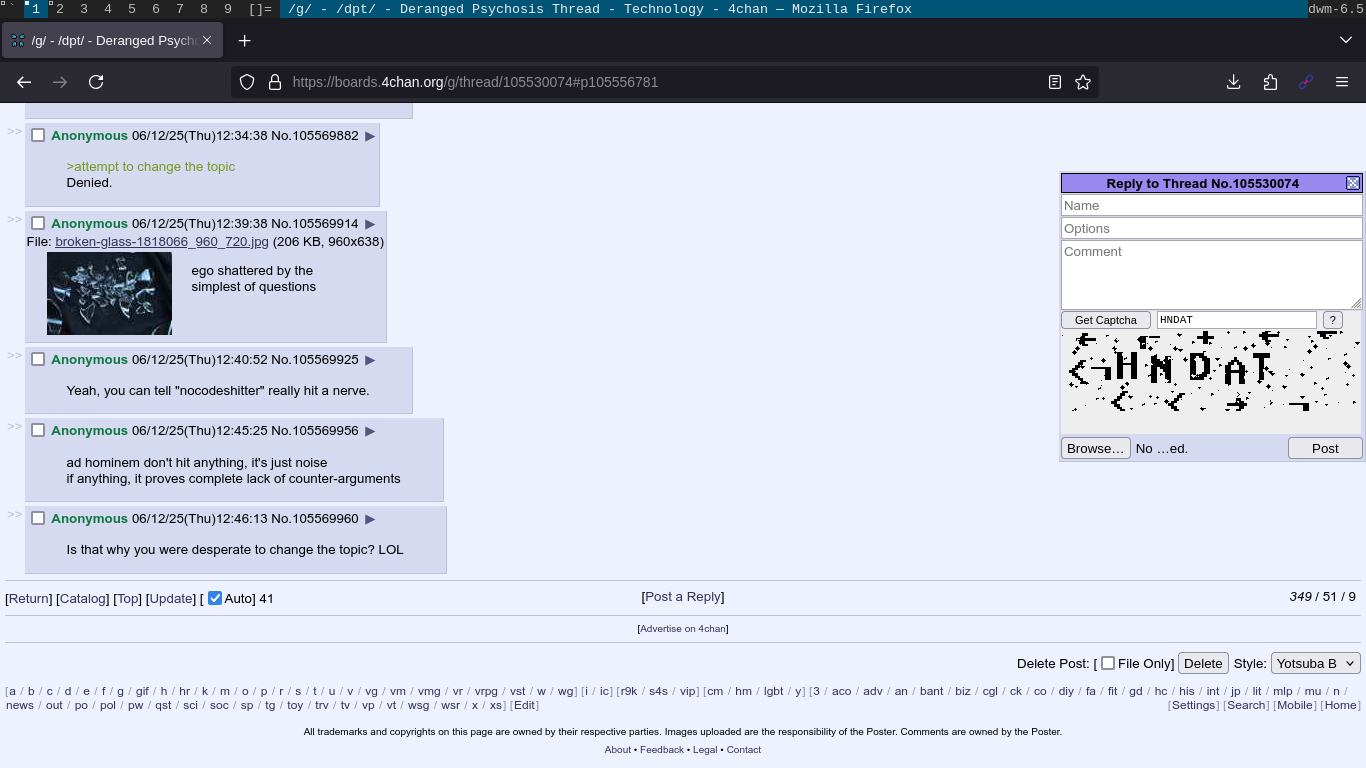Open the news board link in footer
Viewport: 1366px width, 768px height.
tap(20, 705)
